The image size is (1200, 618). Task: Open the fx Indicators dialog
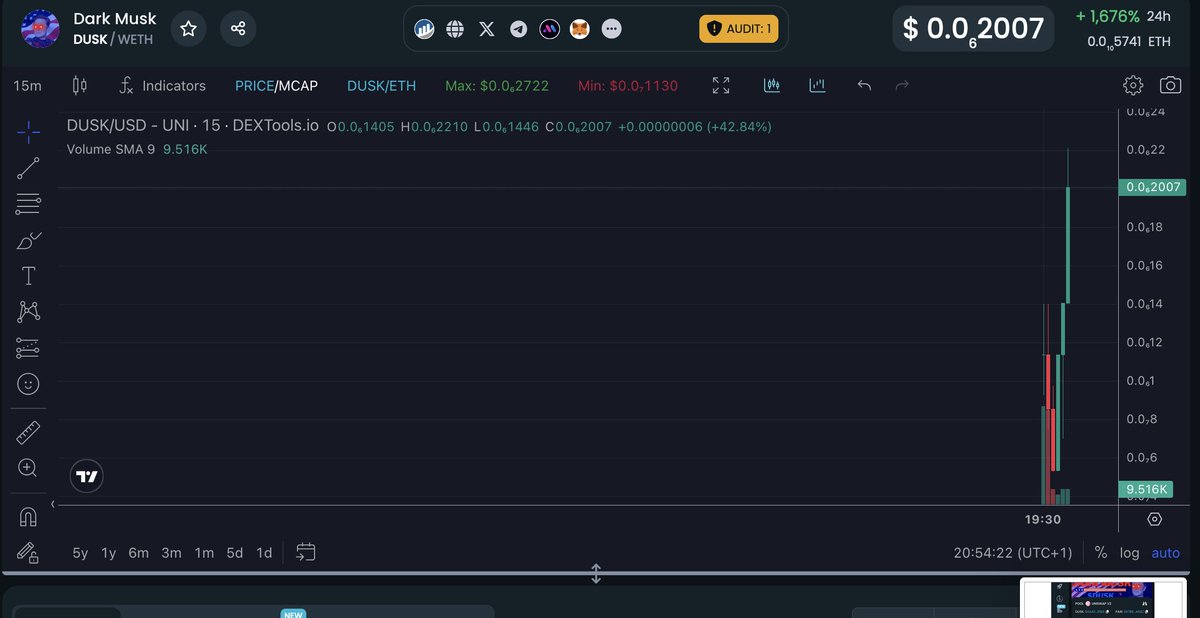tap(162, 86)
